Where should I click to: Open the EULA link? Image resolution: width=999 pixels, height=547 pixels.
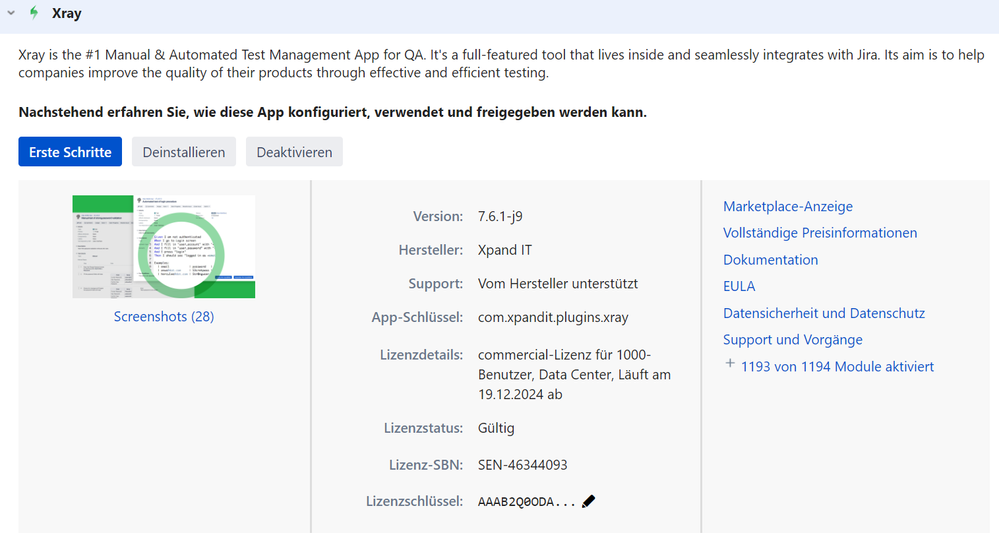point(739,287)
